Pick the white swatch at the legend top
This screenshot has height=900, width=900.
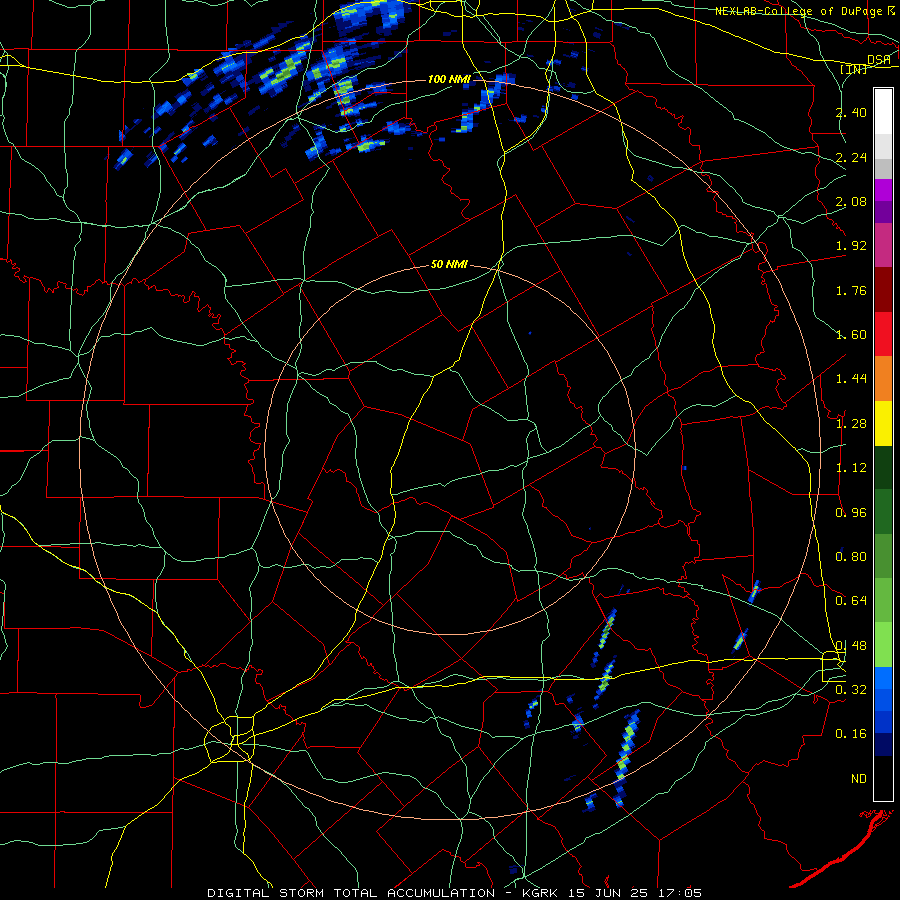coord(883,111)
